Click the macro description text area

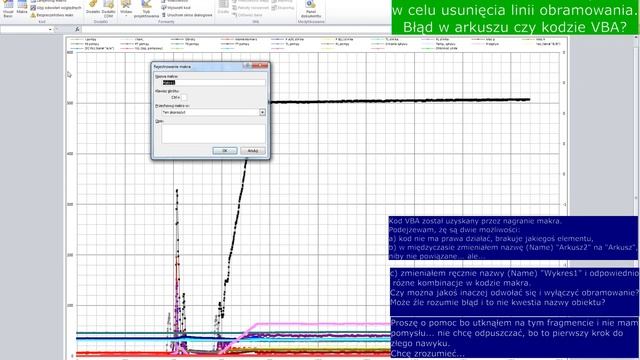[x=213, y=134]
